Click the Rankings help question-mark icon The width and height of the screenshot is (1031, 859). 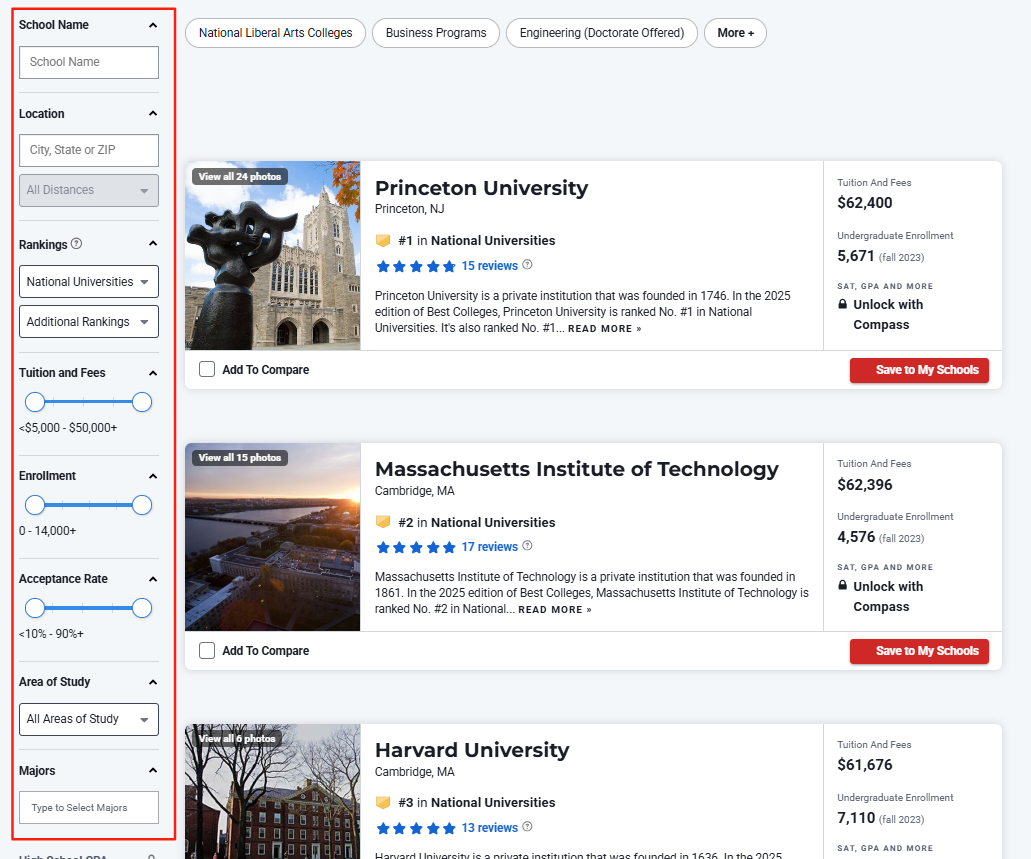(76, 243)
